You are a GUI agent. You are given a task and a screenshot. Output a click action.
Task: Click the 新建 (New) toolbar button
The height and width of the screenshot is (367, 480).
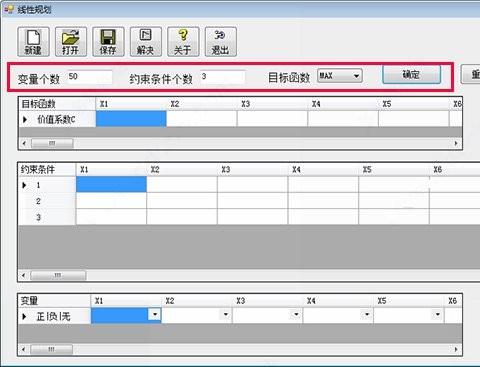33,42
